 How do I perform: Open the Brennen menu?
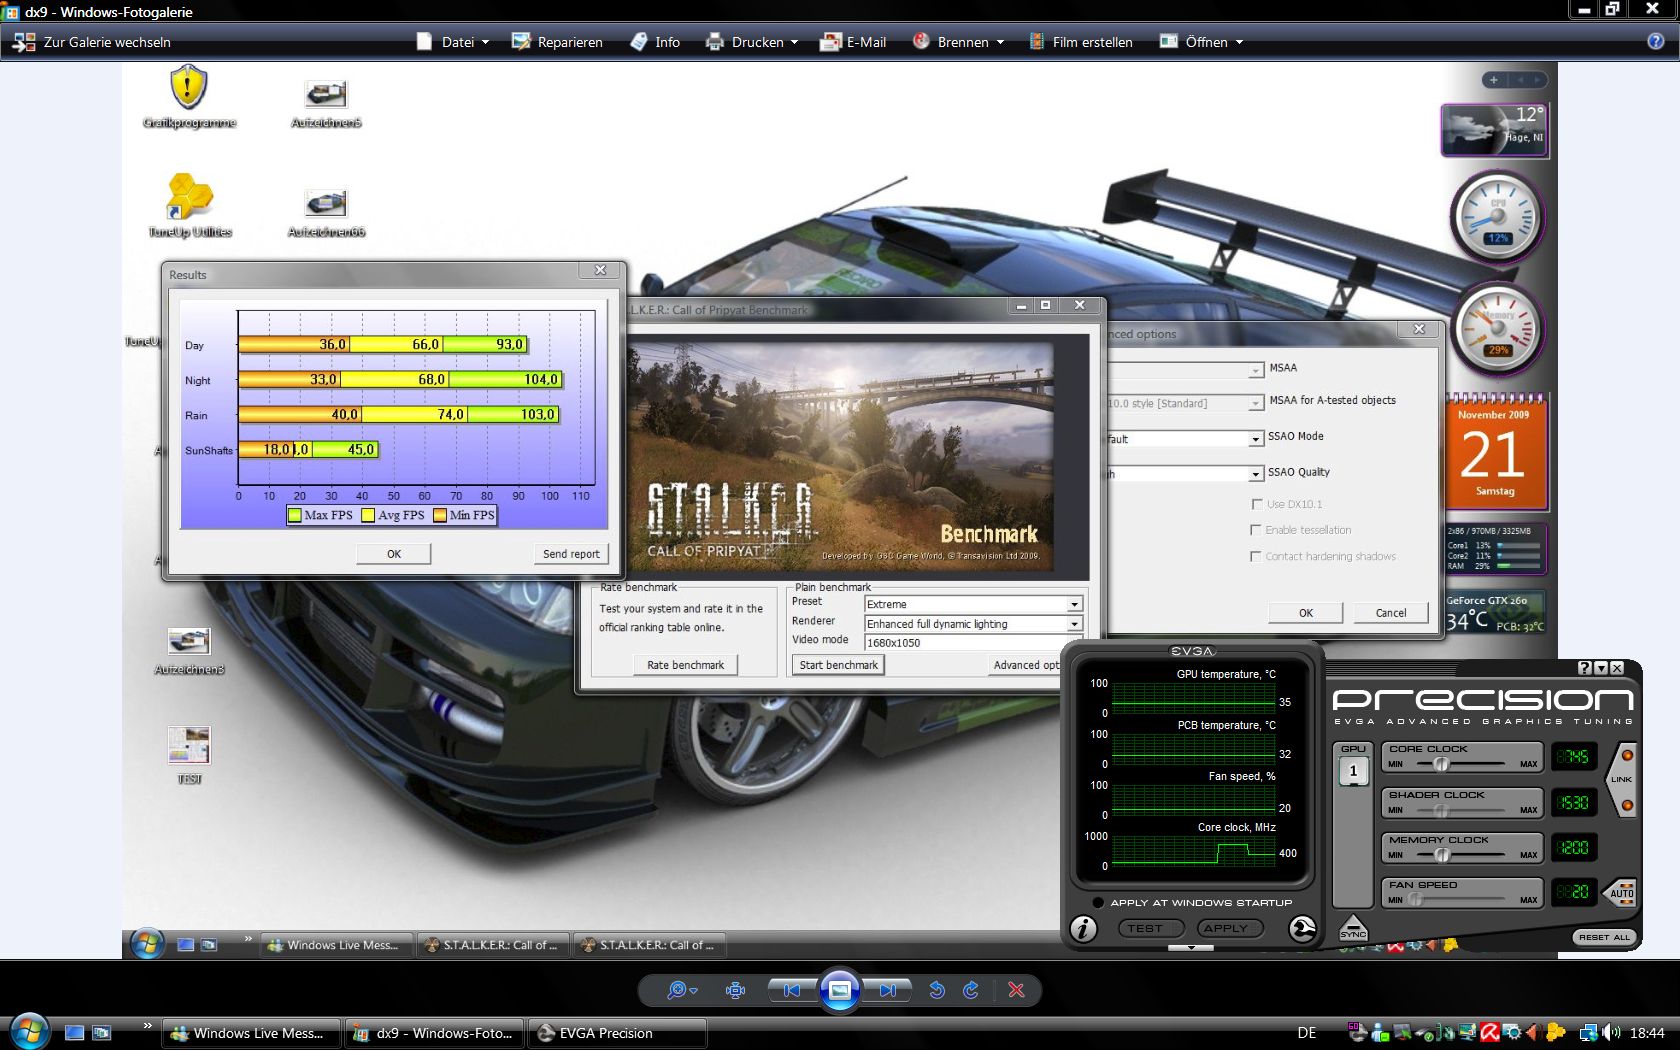[x=958, y=42]
